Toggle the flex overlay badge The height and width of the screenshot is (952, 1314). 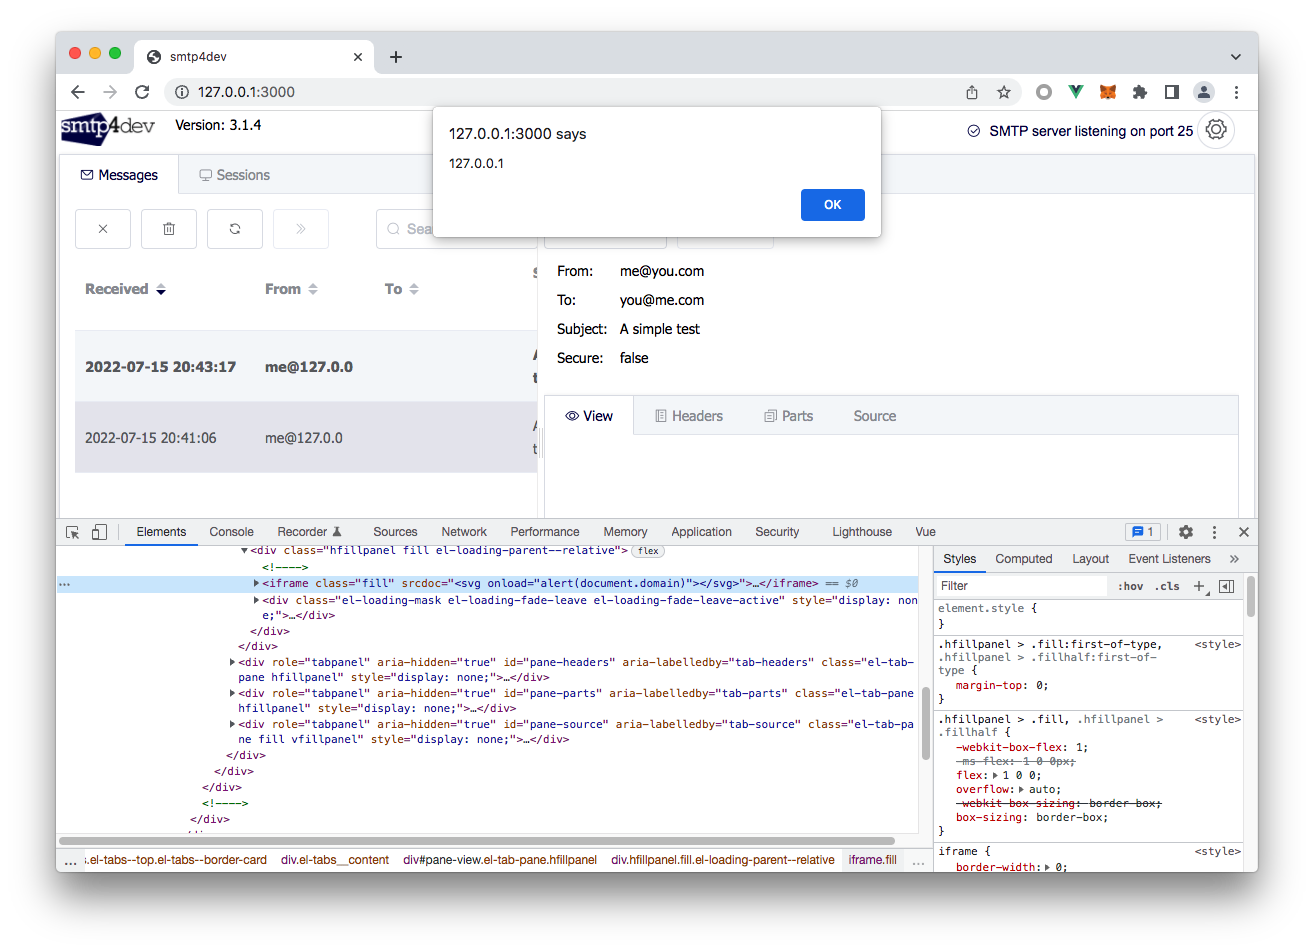tap(646, 550)
